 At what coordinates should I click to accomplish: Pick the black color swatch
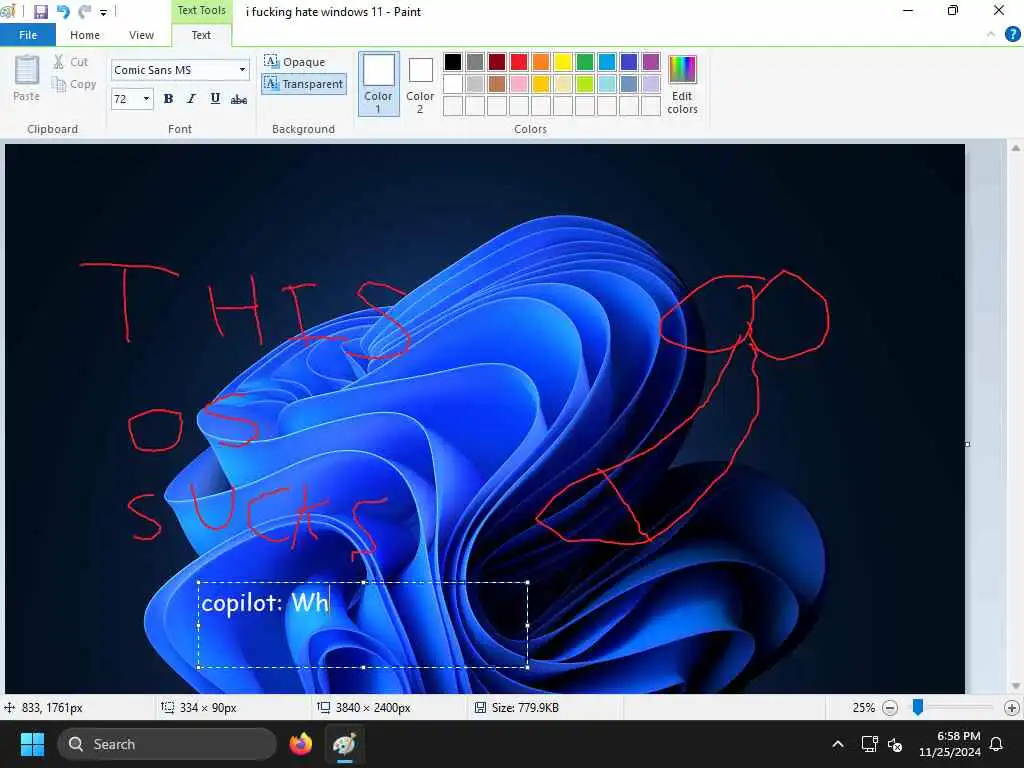[x=453, y=62]
